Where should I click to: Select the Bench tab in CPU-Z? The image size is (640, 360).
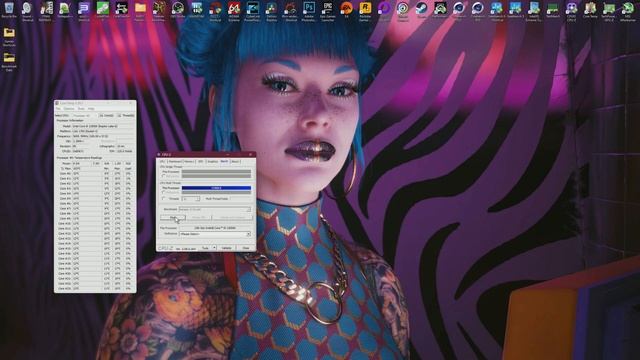(224, 161)
